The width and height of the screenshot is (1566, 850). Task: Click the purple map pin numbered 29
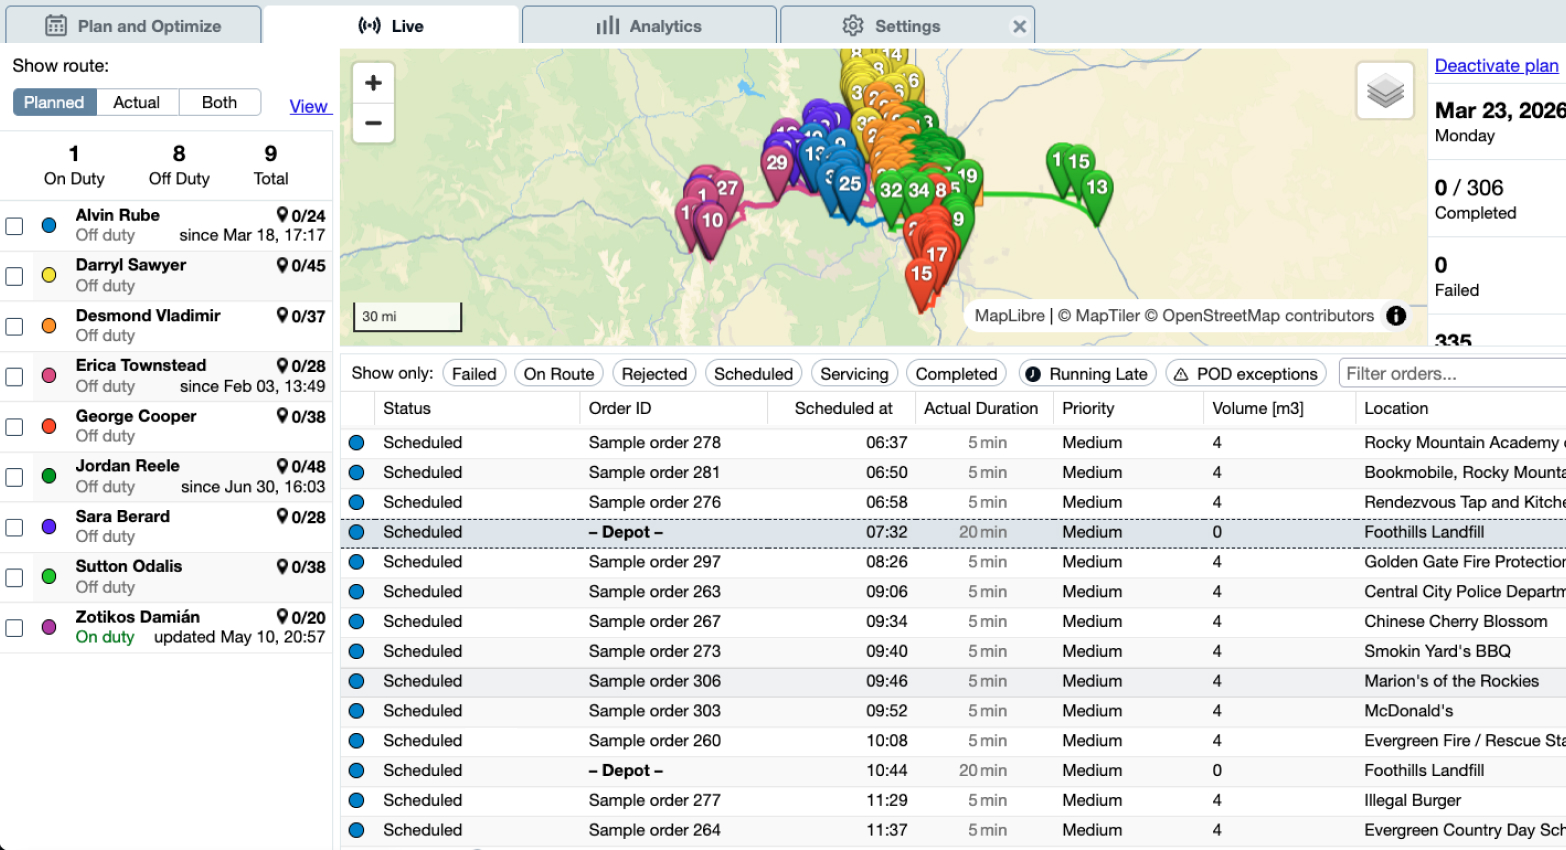click(777, 164)
